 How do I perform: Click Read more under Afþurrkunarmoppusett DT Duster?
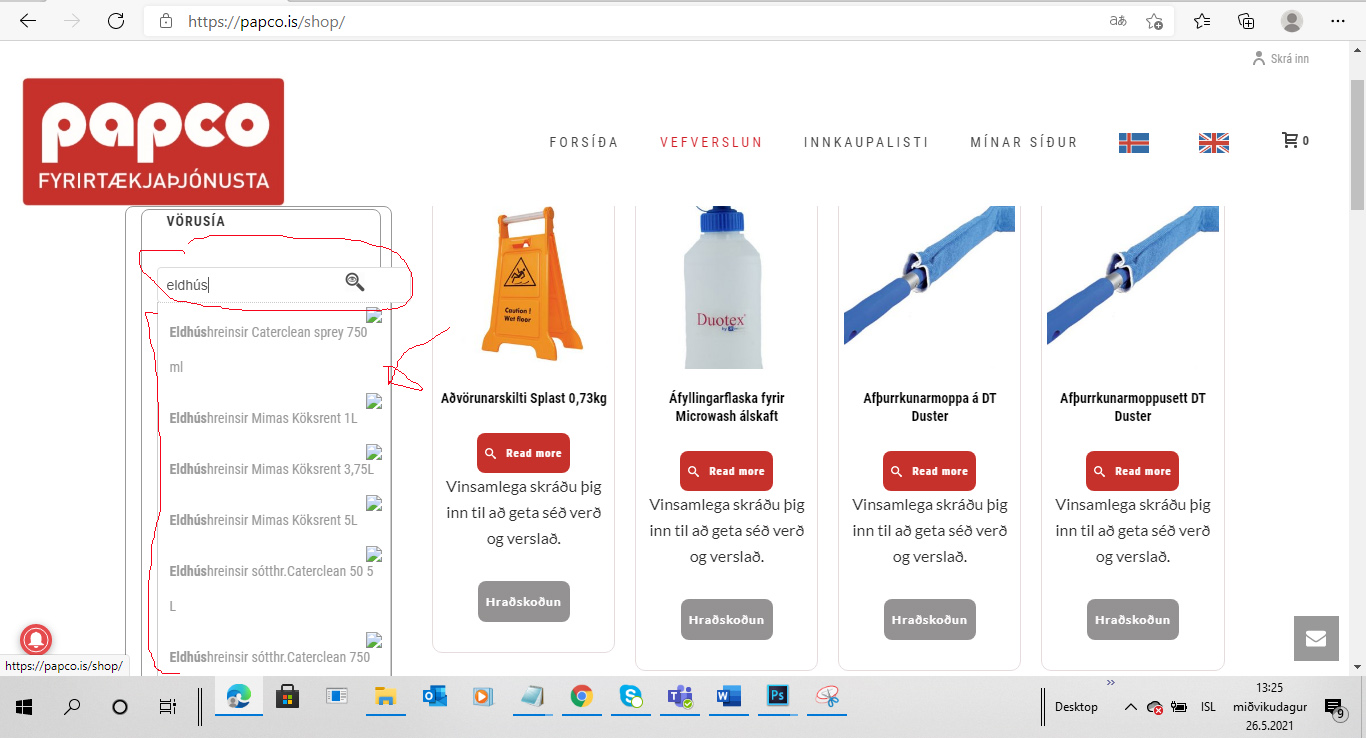click(x=1132, y=471)
